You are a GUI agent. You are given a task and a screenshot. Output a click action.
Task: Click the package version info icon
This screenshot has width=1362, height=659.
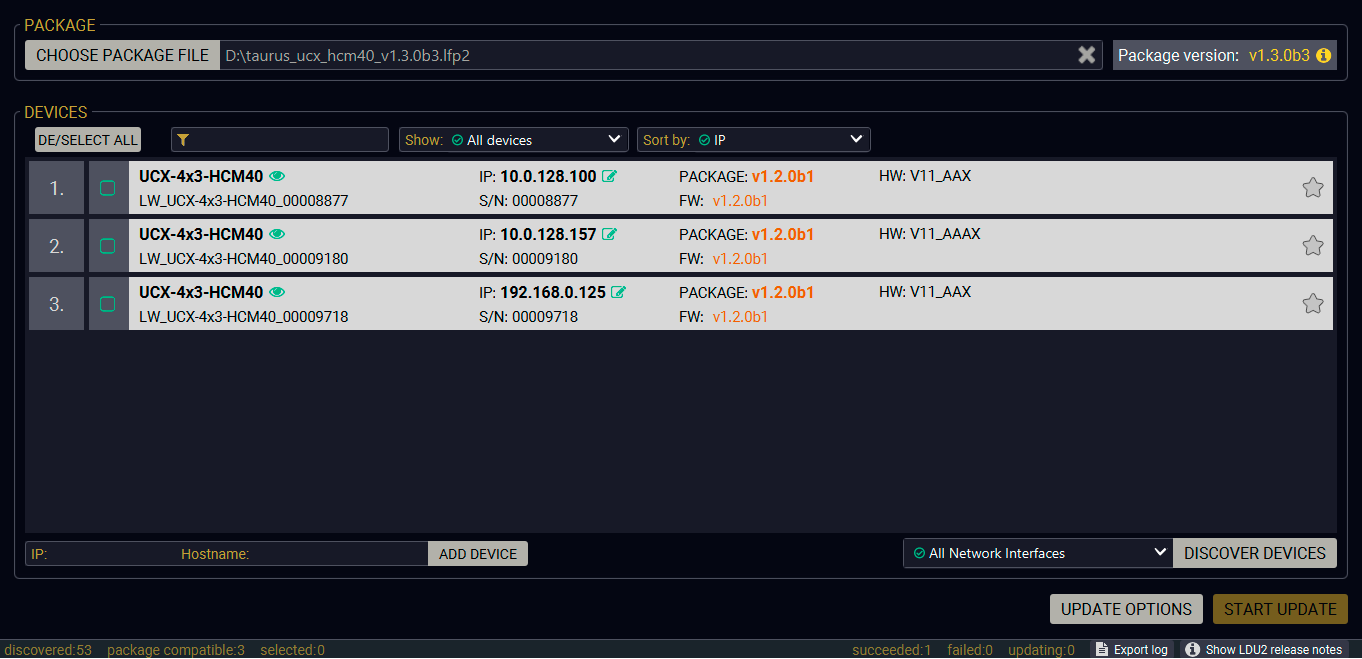(x=1323, y=56)
